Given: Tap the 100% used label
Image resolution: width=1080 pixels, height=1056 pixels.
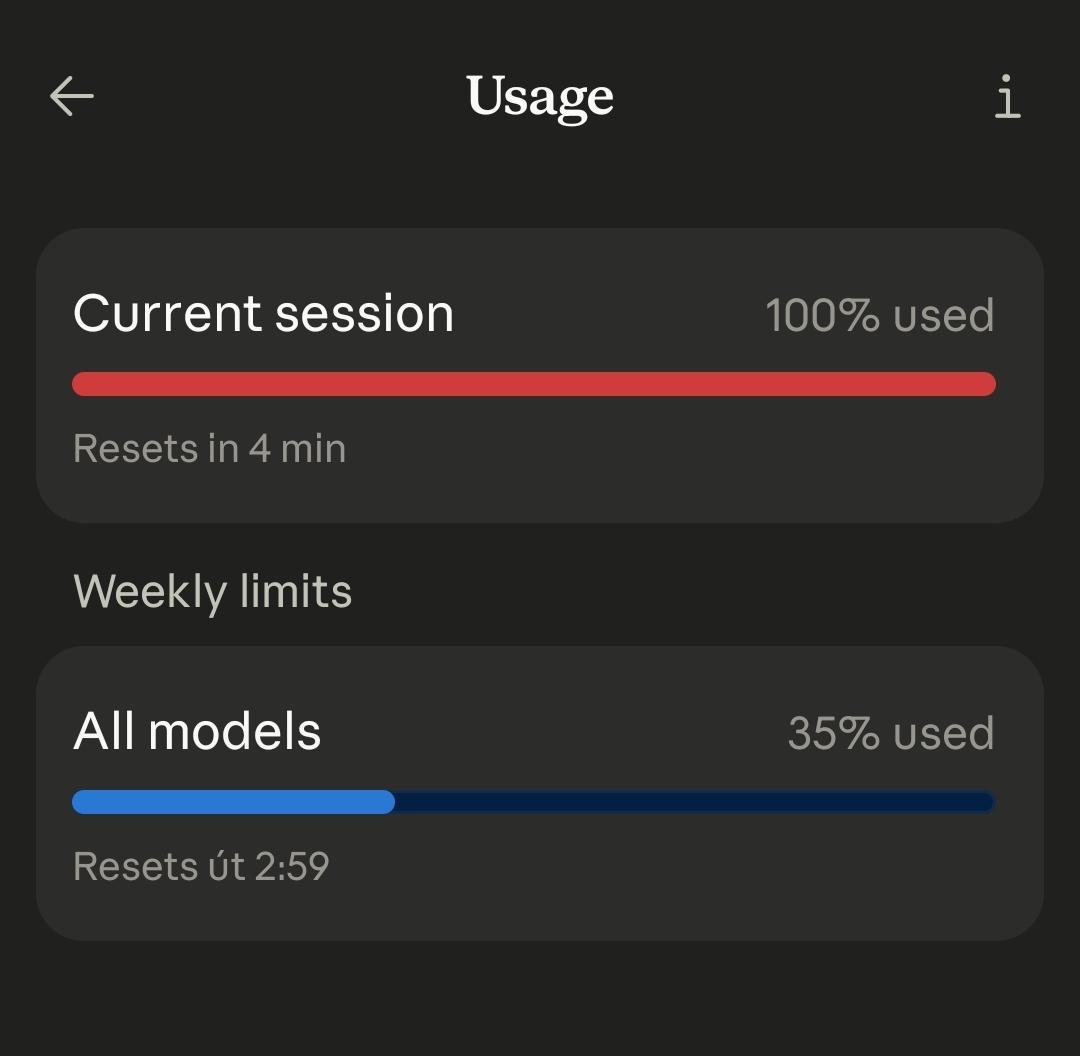Looking at the screenshot, I should [x=880, y=315].
